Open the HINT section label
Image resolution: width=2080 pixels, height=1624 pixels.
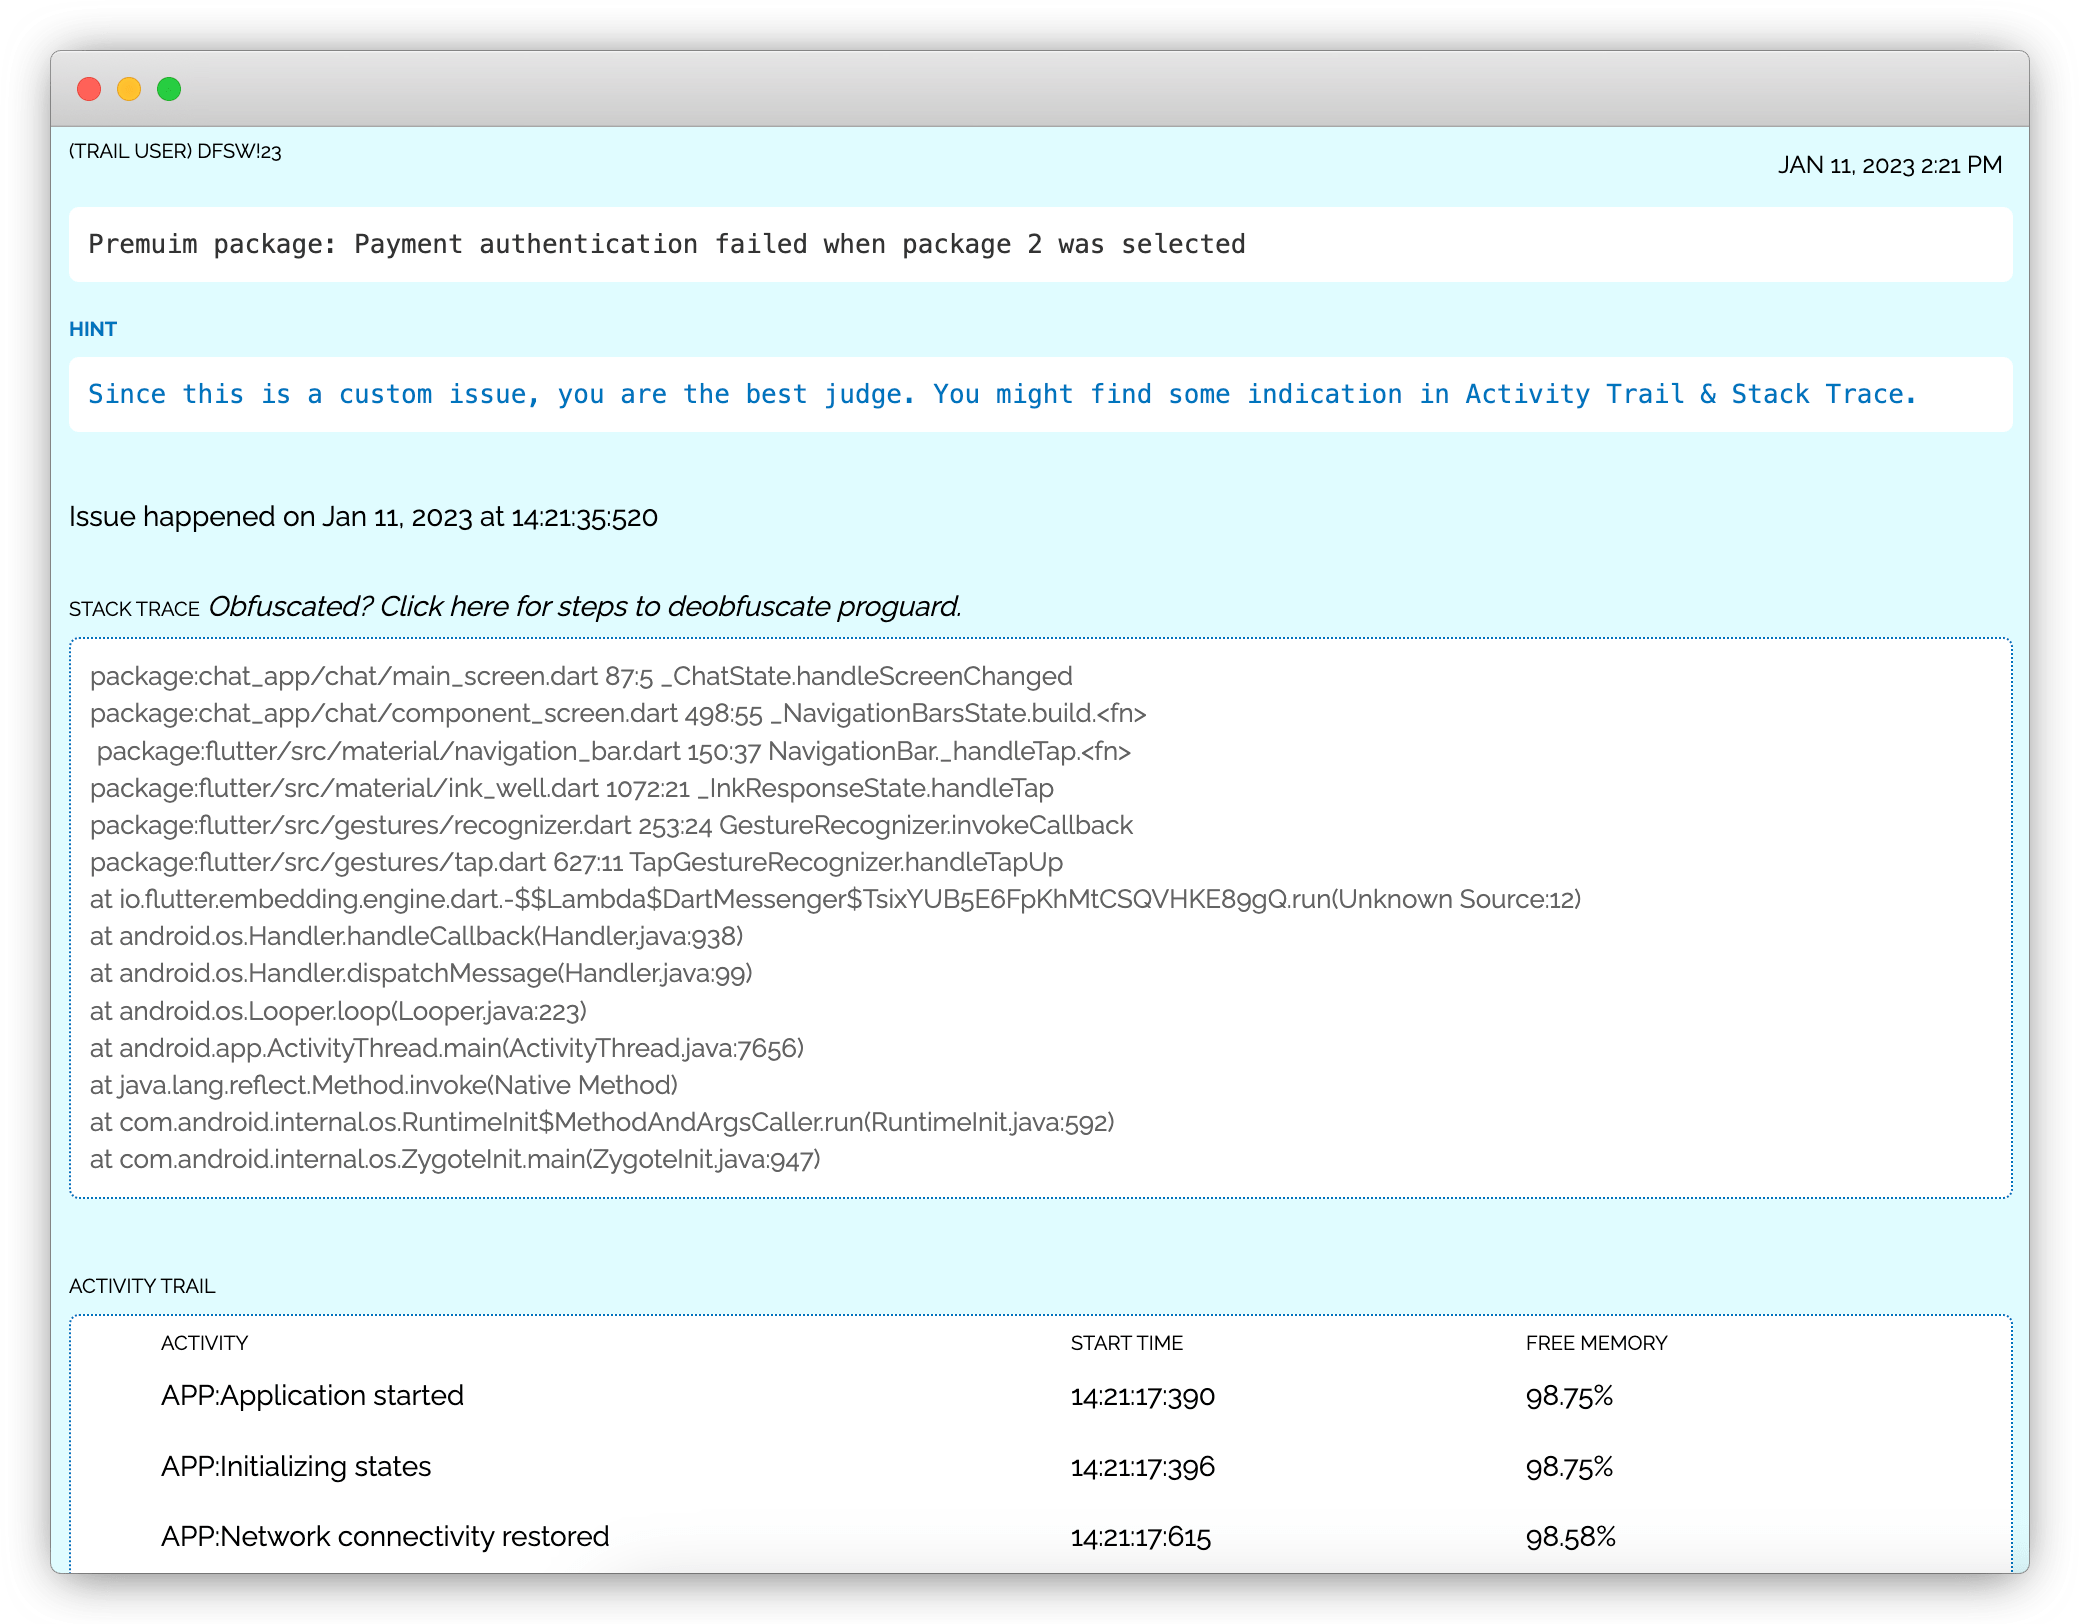(94, 328)
